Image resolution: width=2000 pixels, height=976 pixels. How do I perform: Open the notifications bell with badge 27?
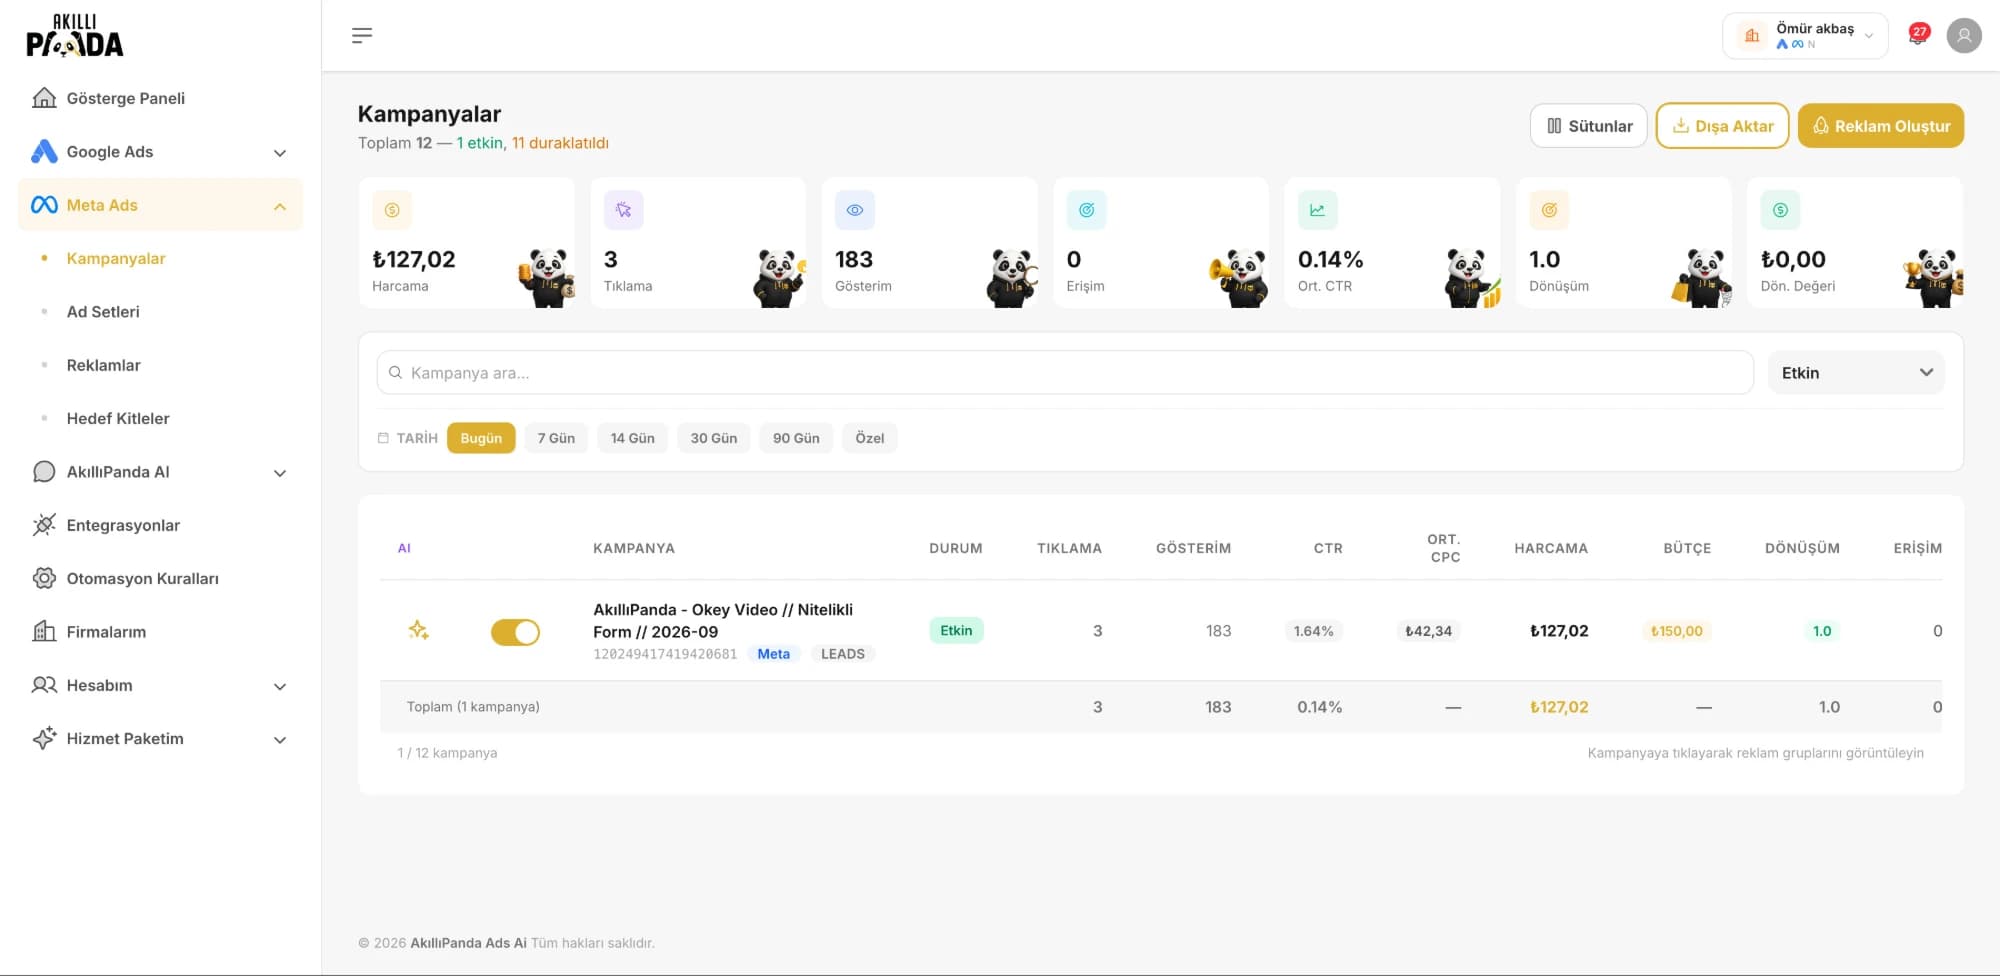pyautogui.click(x=1918, y=35)
